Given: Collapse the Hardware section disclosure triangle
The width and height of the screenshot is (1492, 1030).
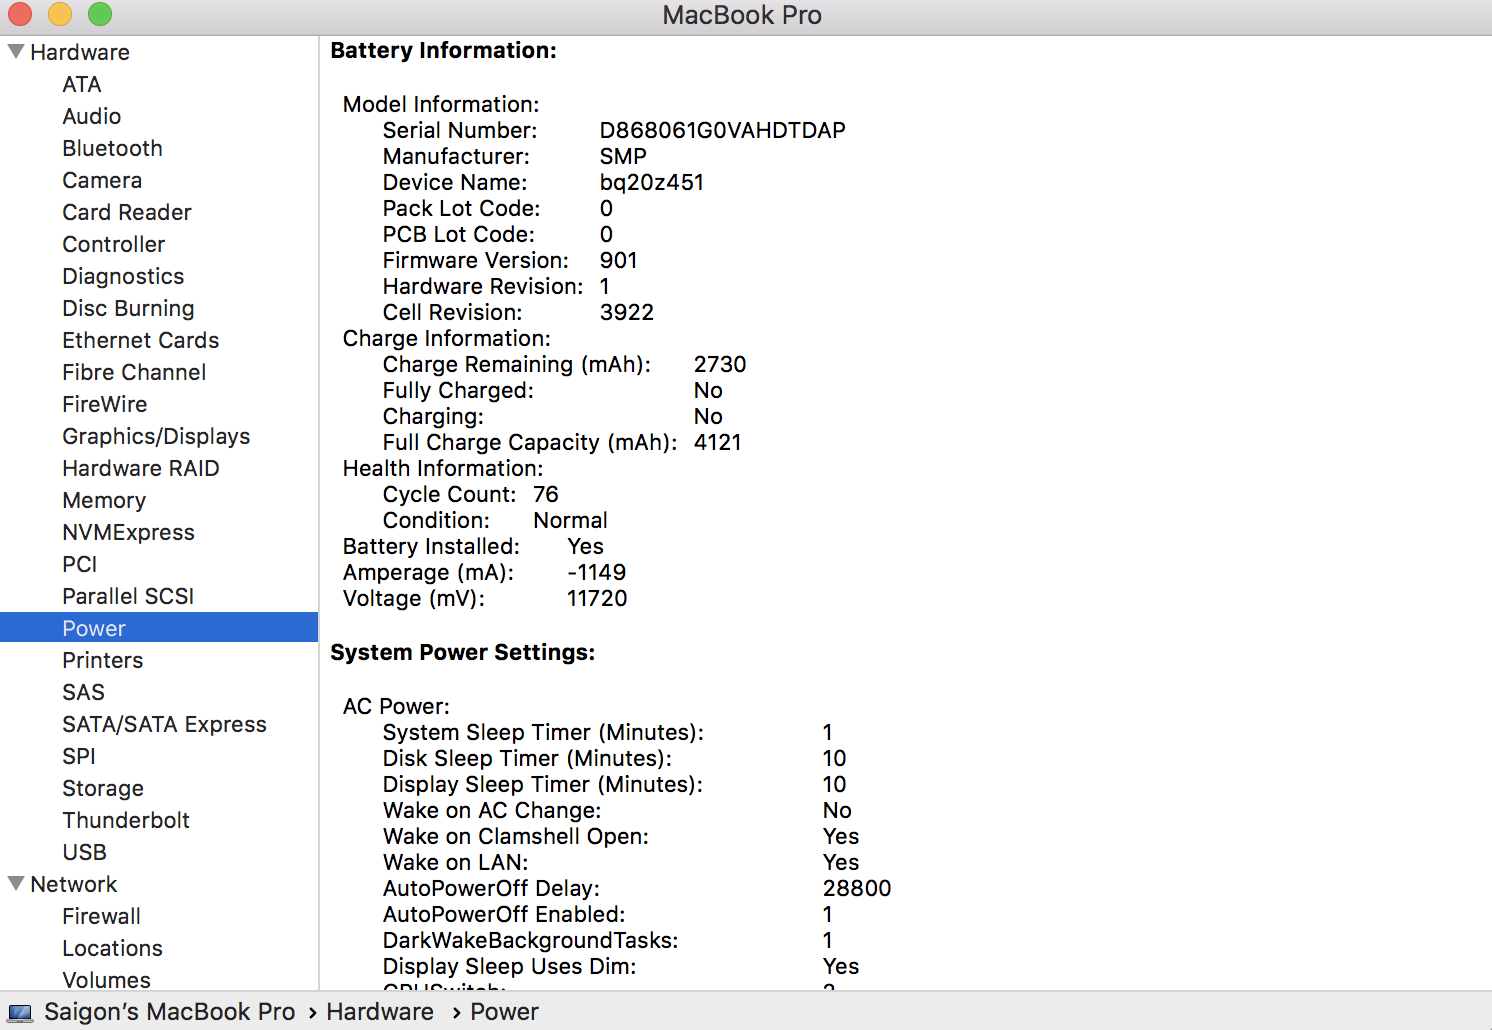Looking at the screenshot, I should (x=16, y=52).
